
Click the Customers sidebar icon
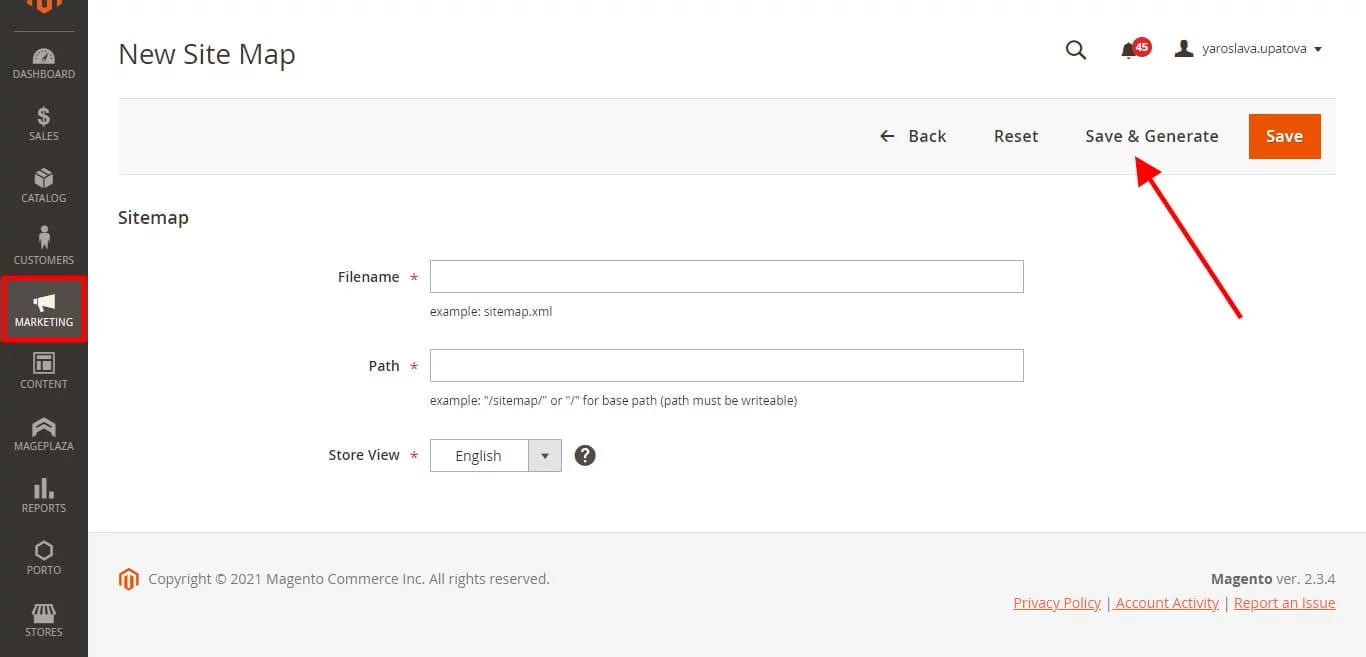pyautogui.click(x=43, y=242)
